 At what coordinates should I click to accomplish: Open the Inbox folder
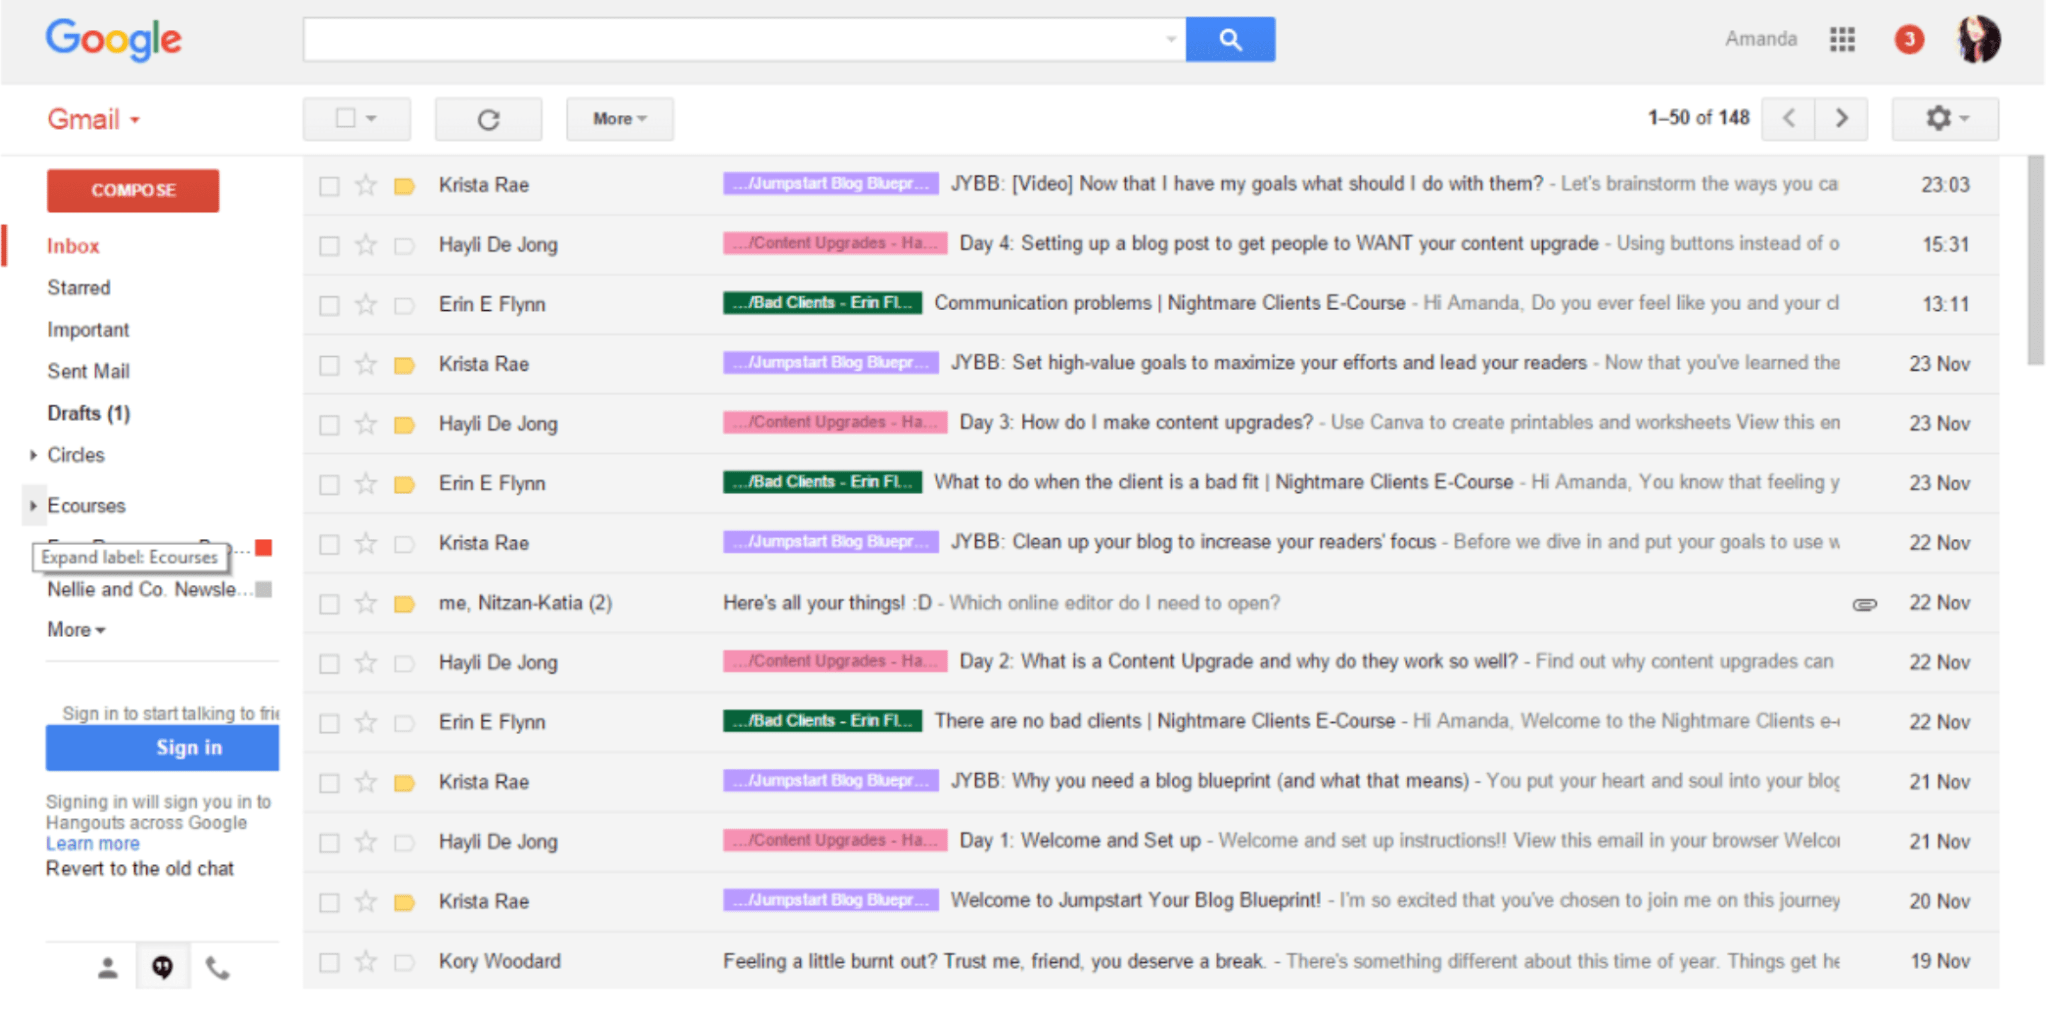(x=73, y=246)
